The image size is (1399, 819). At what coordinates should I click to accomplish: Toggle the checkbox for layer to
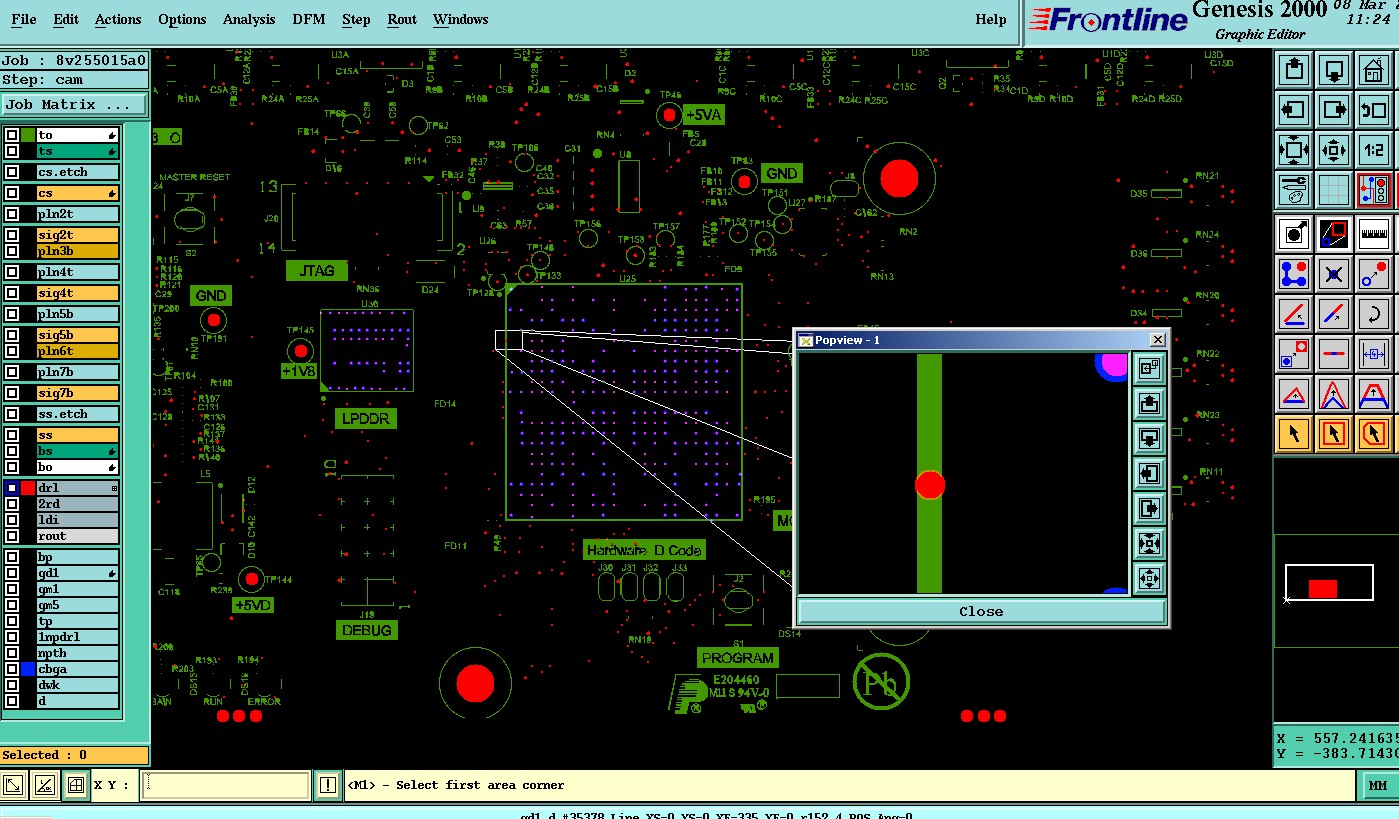(x=12, y=135)
